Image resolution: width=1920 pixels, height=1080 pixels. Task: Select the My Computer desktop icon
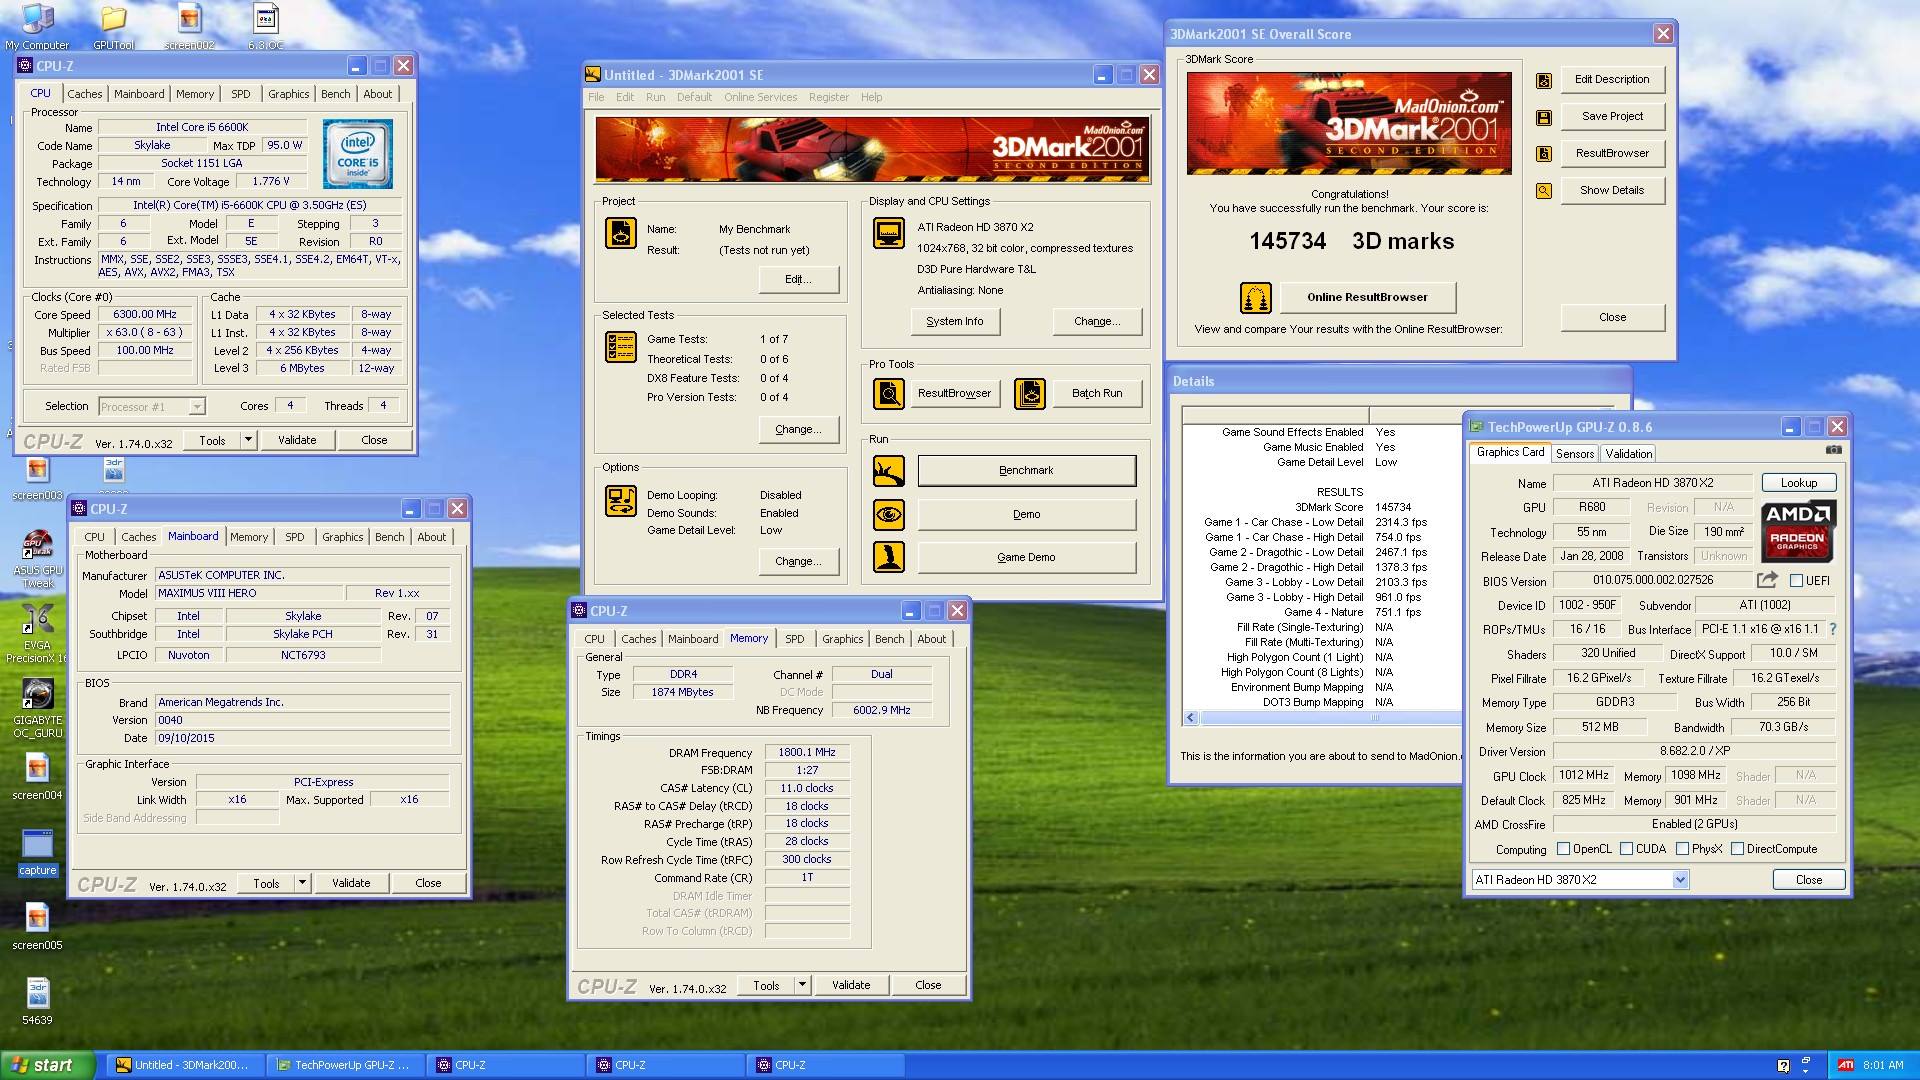37,27
